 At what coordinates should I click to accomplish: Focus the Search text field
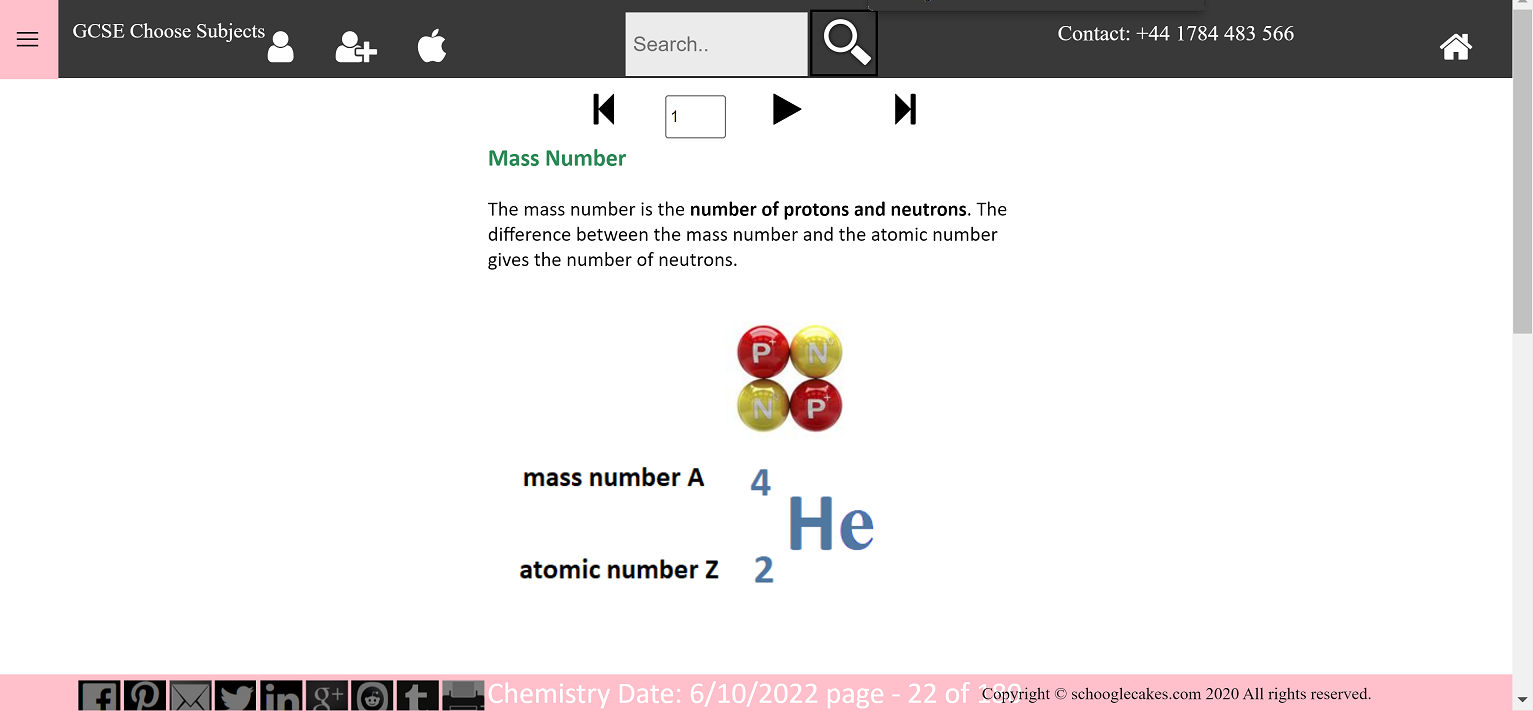point(716,44)
